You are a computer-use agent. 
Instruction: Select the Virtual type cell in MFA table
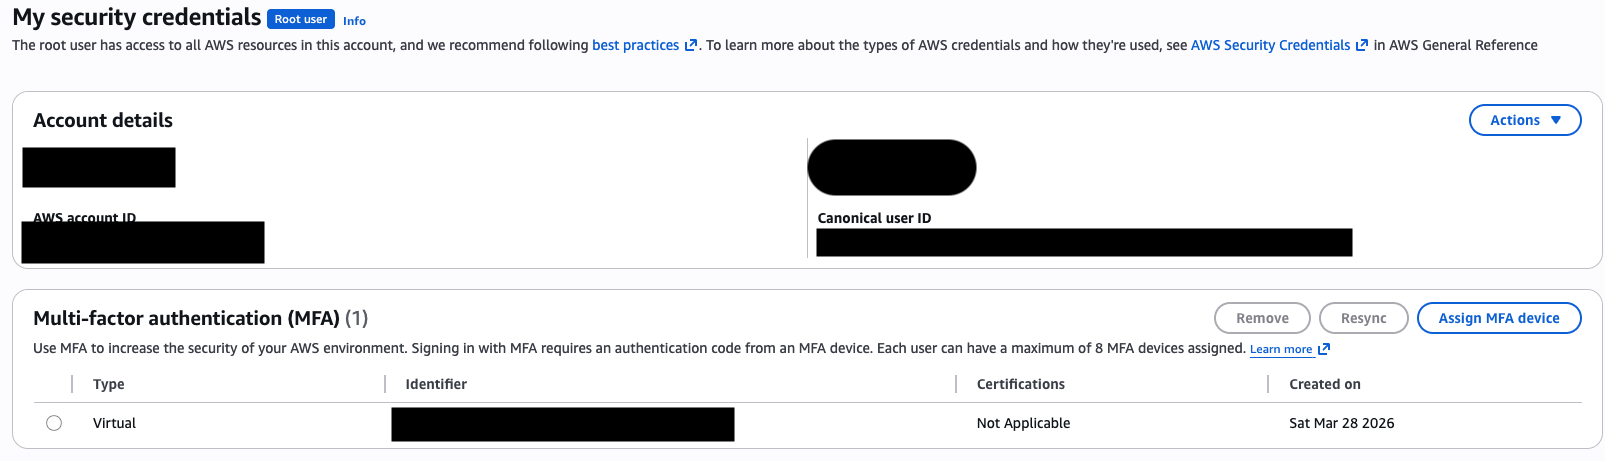click(114, 423)
